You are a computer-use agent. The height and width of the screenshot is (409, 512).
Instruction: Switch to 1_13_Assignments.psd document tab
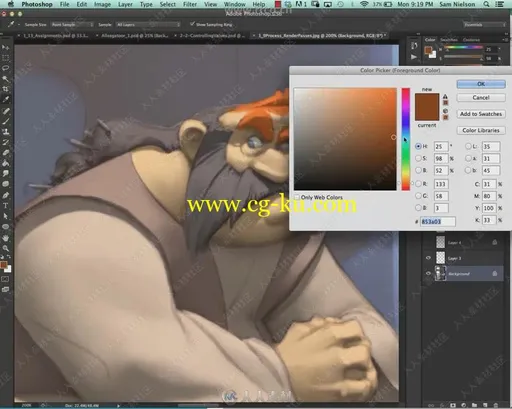click(55, 35)
